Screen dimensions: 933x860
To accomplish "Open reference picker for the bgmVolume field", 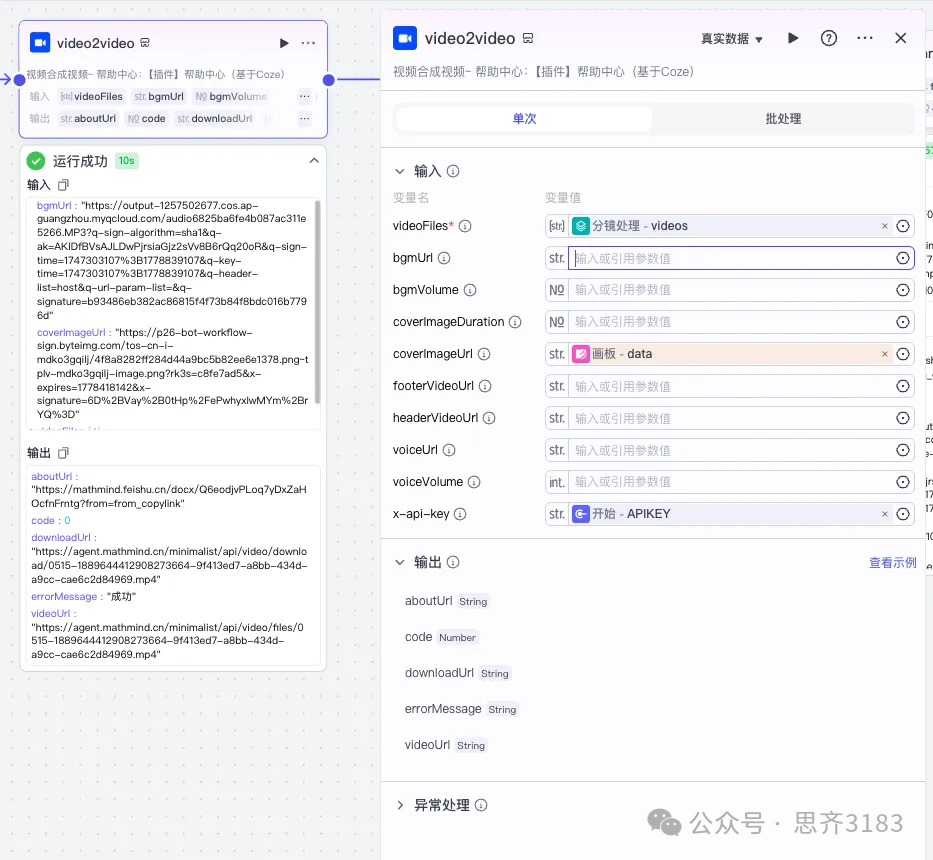I will pos(903,290).
